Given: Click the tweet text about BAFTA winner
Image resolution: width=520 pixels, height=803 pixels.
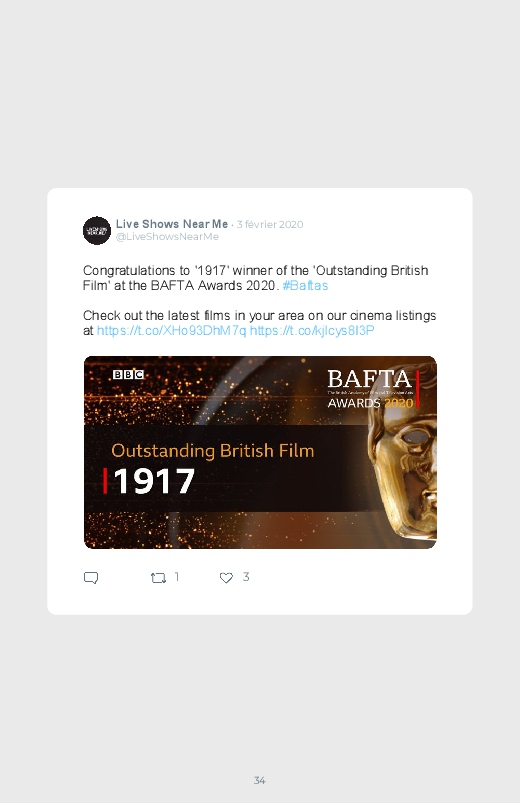Looking at the screenshot, I should (x=256, y=278).
